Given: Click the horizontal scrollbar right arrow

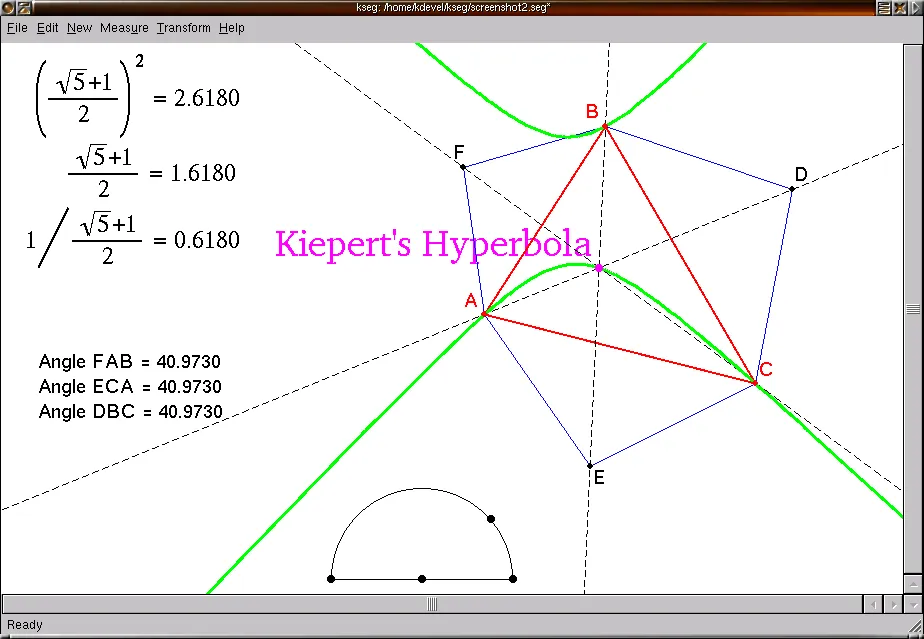Looking at the screenshot, I should point(893,604).
